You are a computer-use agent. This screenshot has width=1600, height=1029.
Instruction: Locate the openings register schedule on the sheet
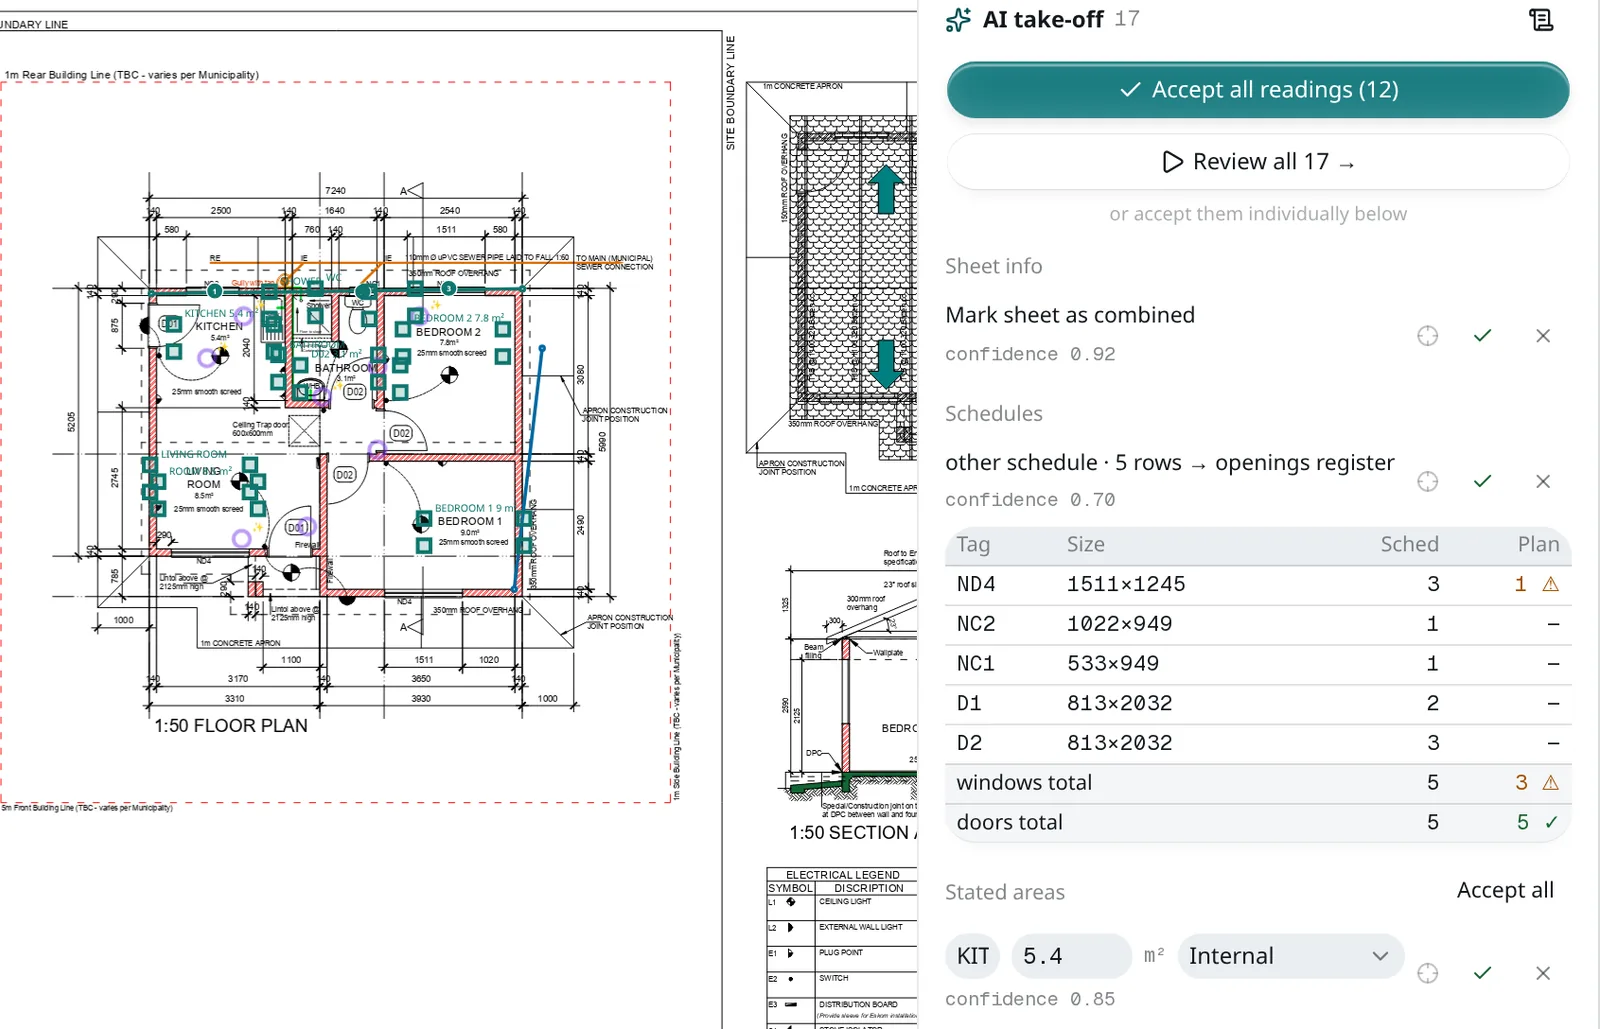click(1428, 482)
